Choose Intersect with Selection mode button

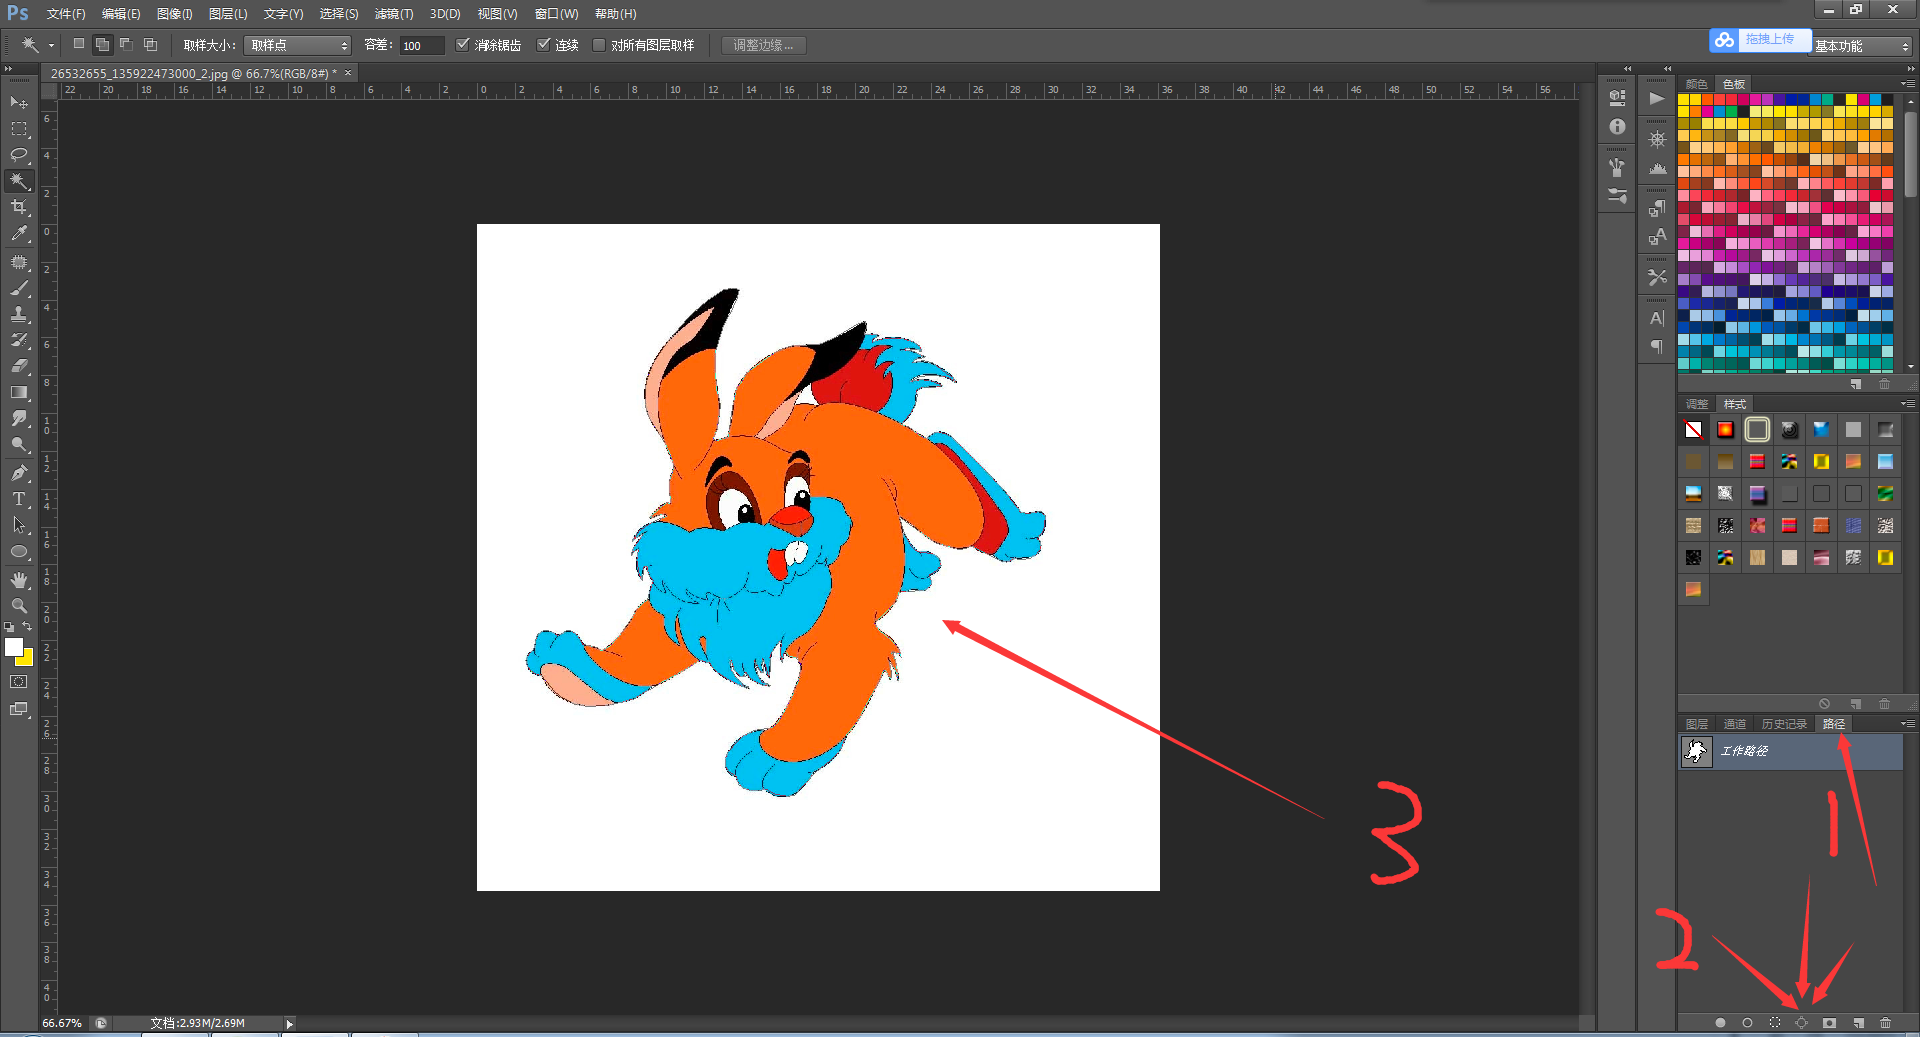[x=150, y=45]
